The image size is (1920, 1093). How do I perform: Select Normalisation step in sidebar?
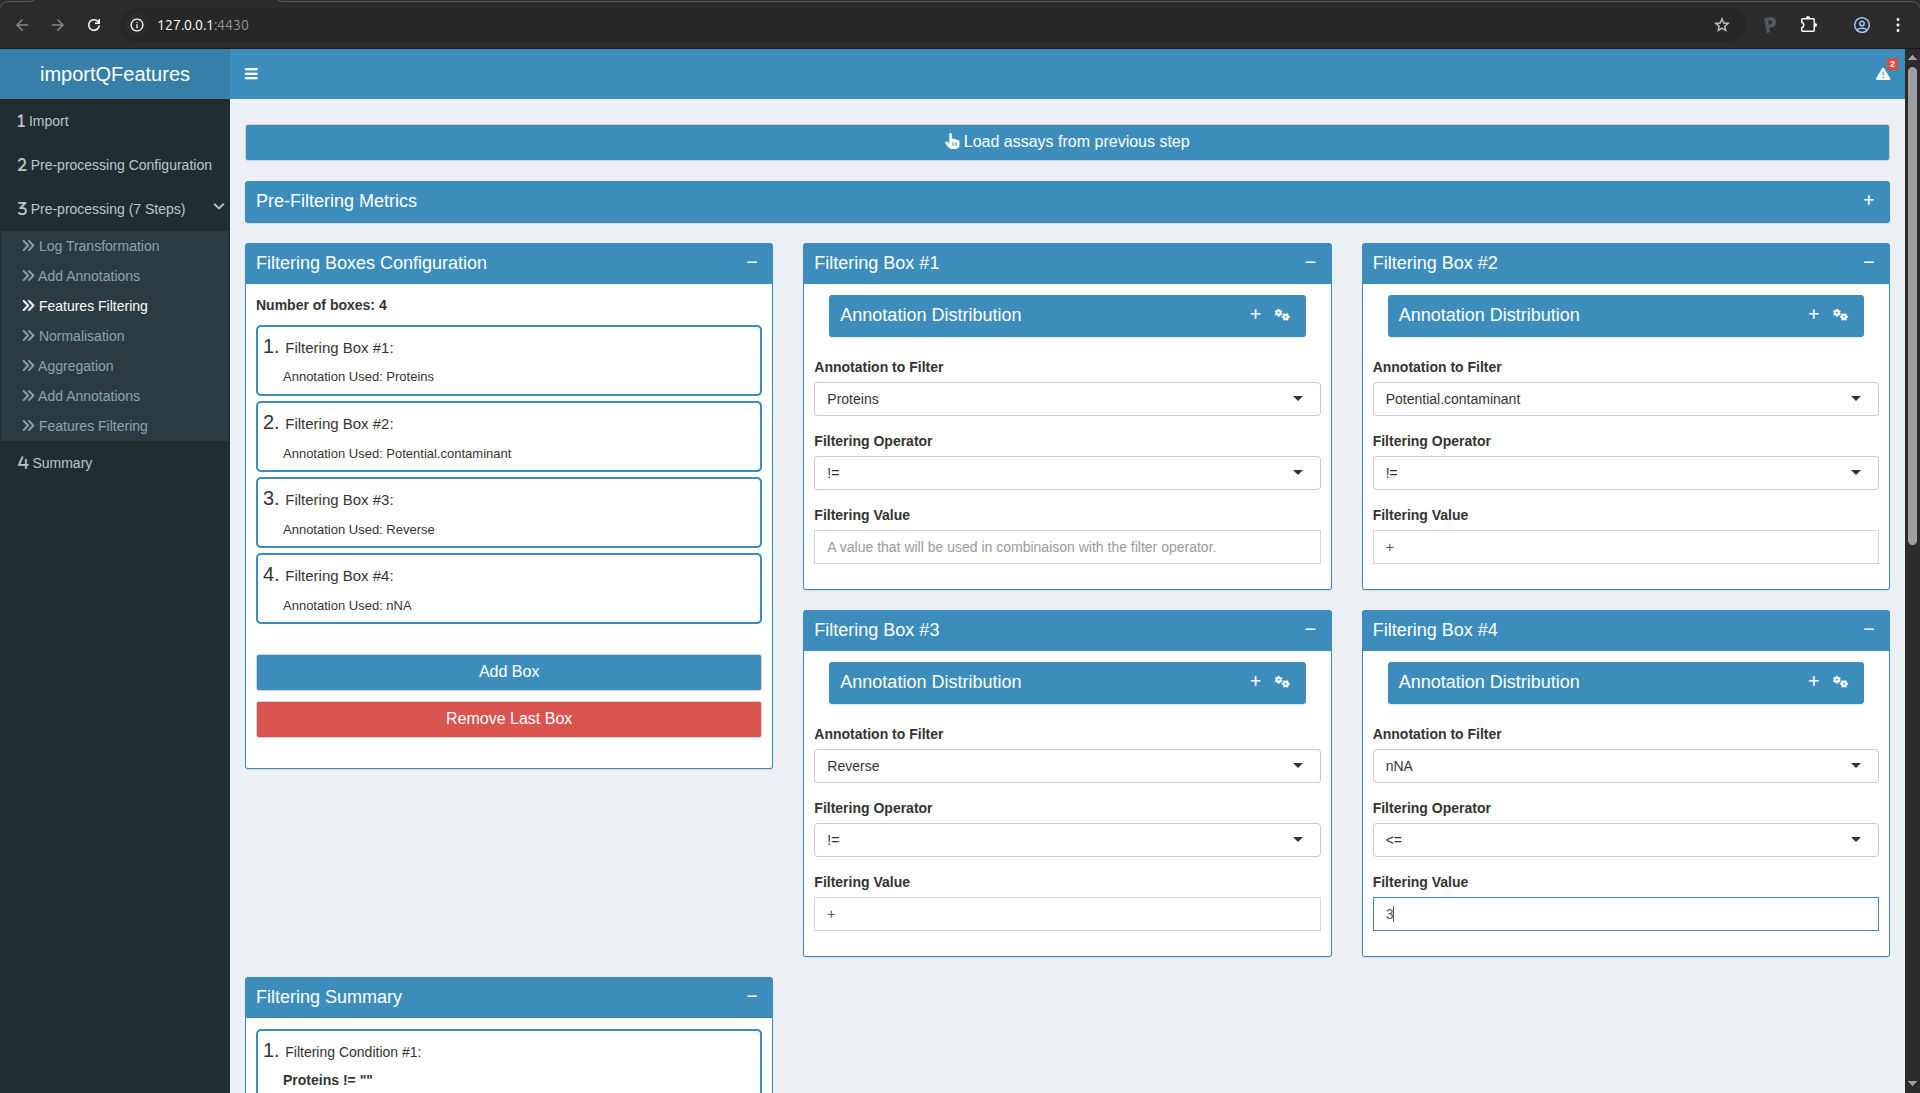pos(115,336)
